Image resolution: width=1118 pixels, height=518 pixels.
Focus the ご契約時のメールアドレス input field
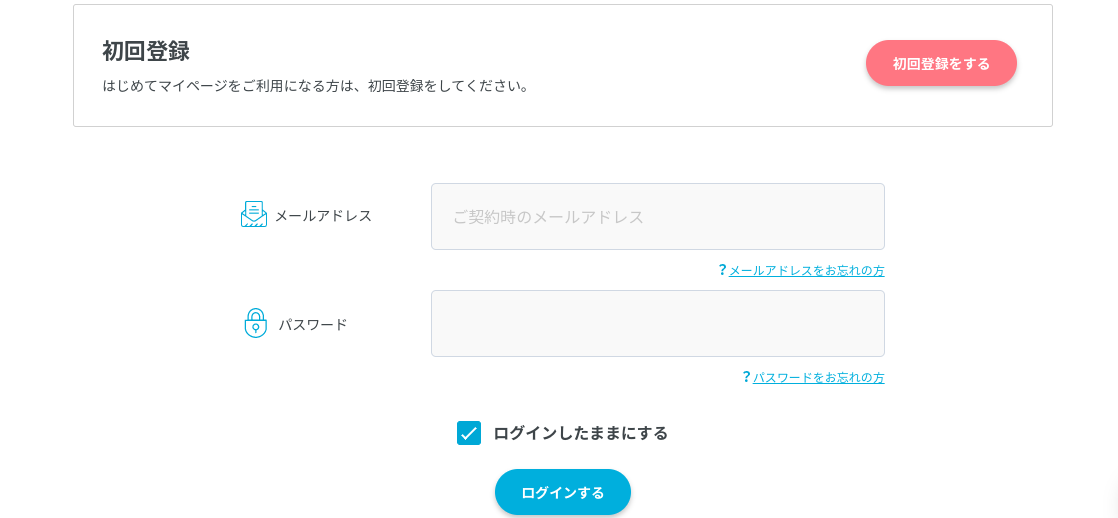[x=657, y=217]
